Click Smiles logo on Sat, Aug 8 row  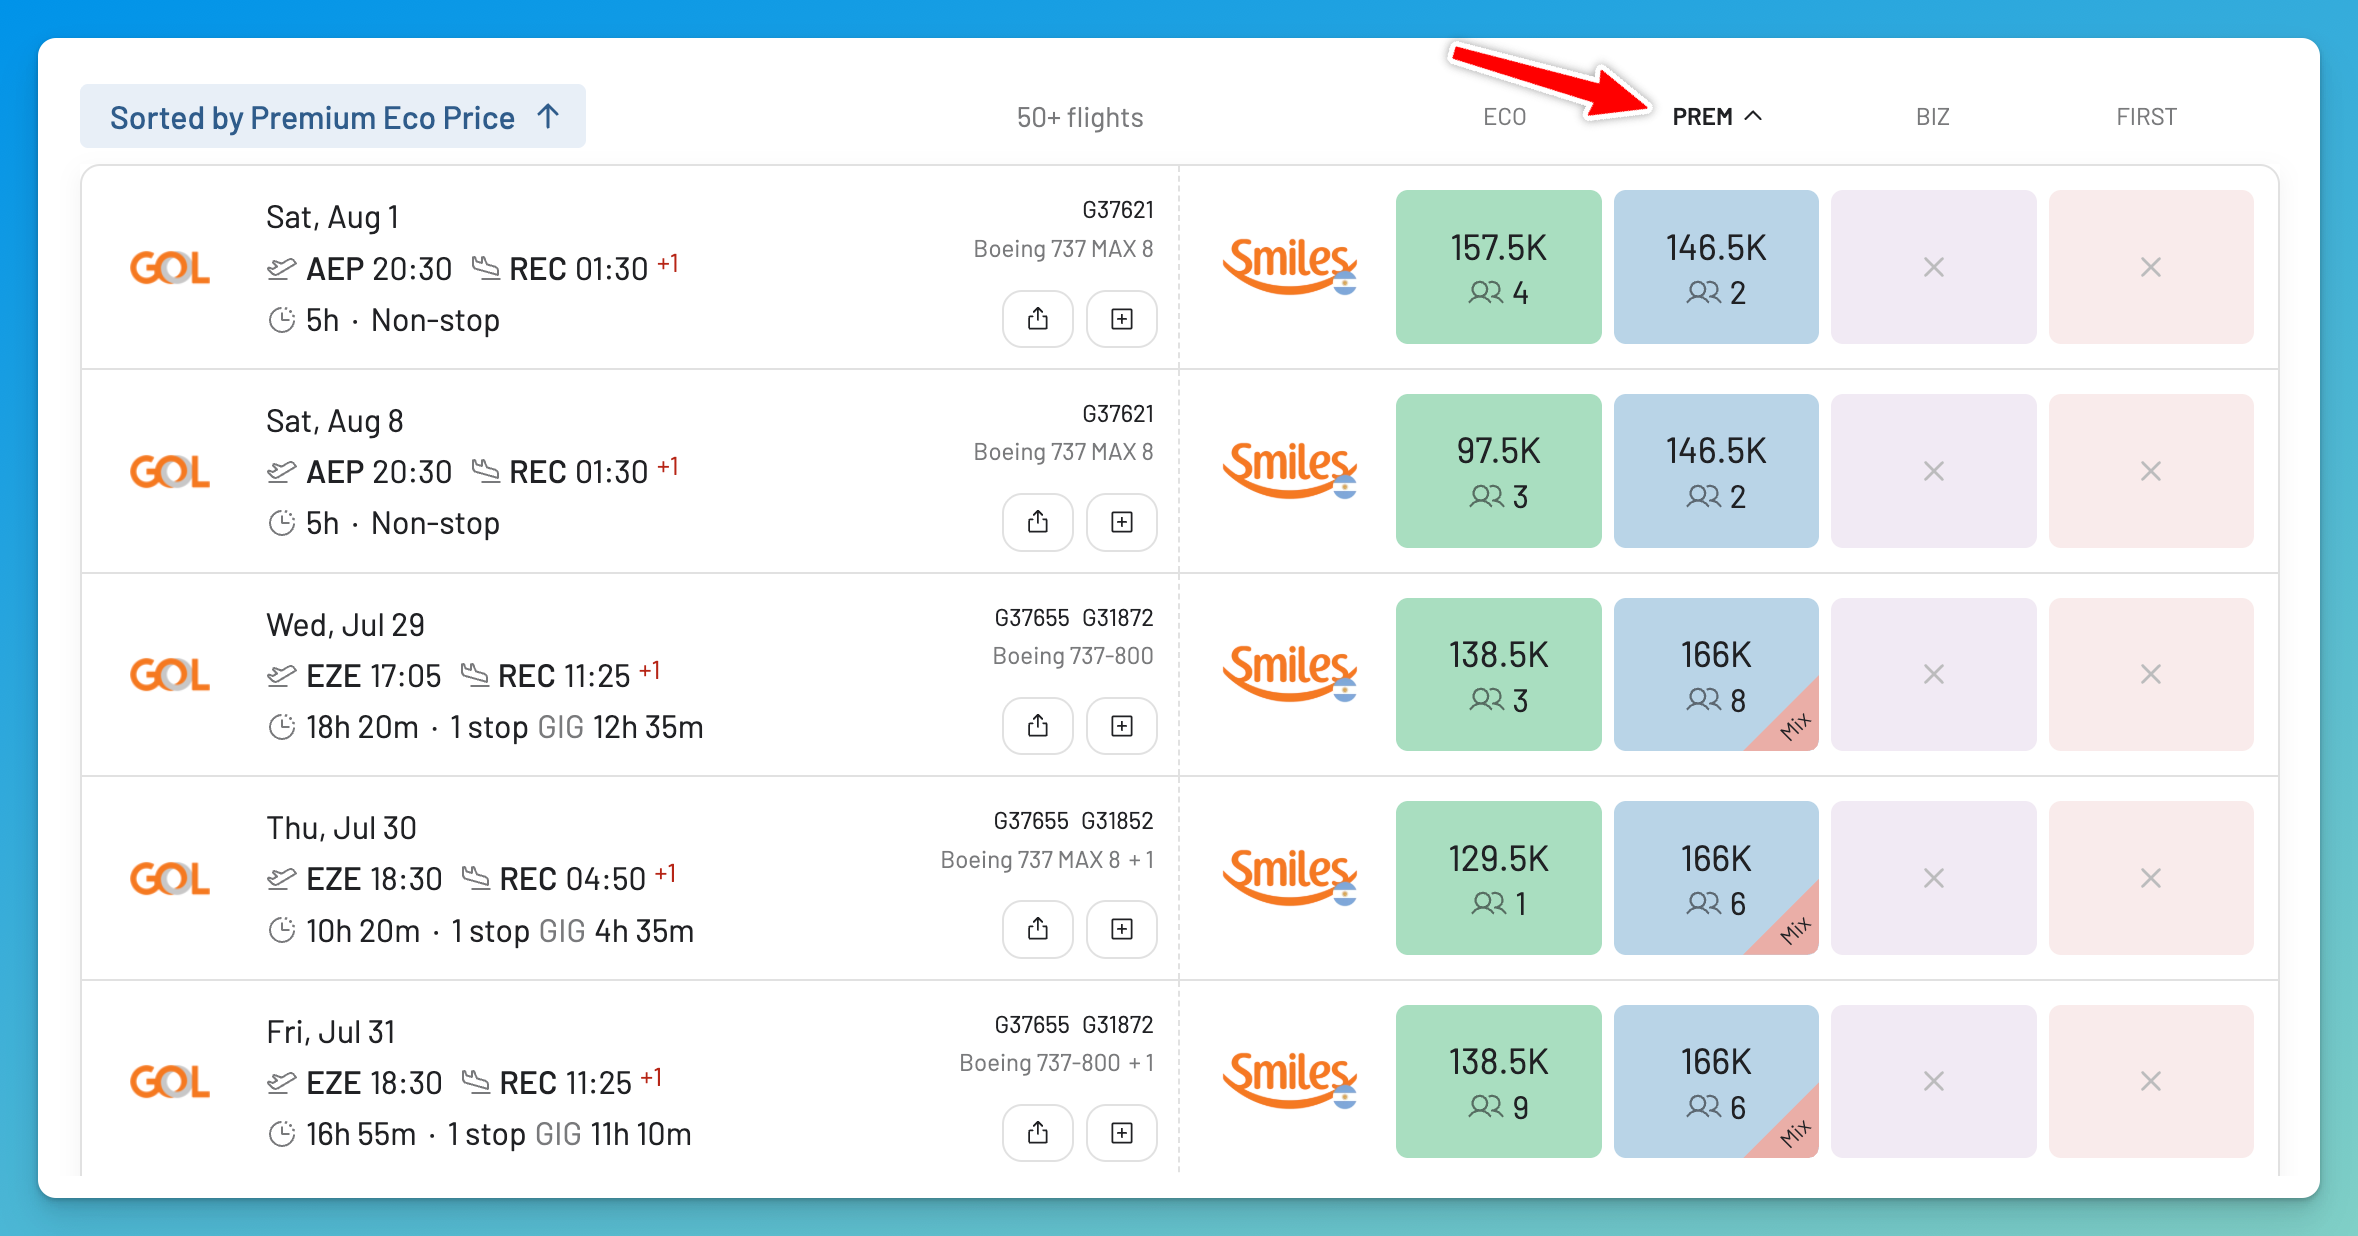coord(1290,470)
